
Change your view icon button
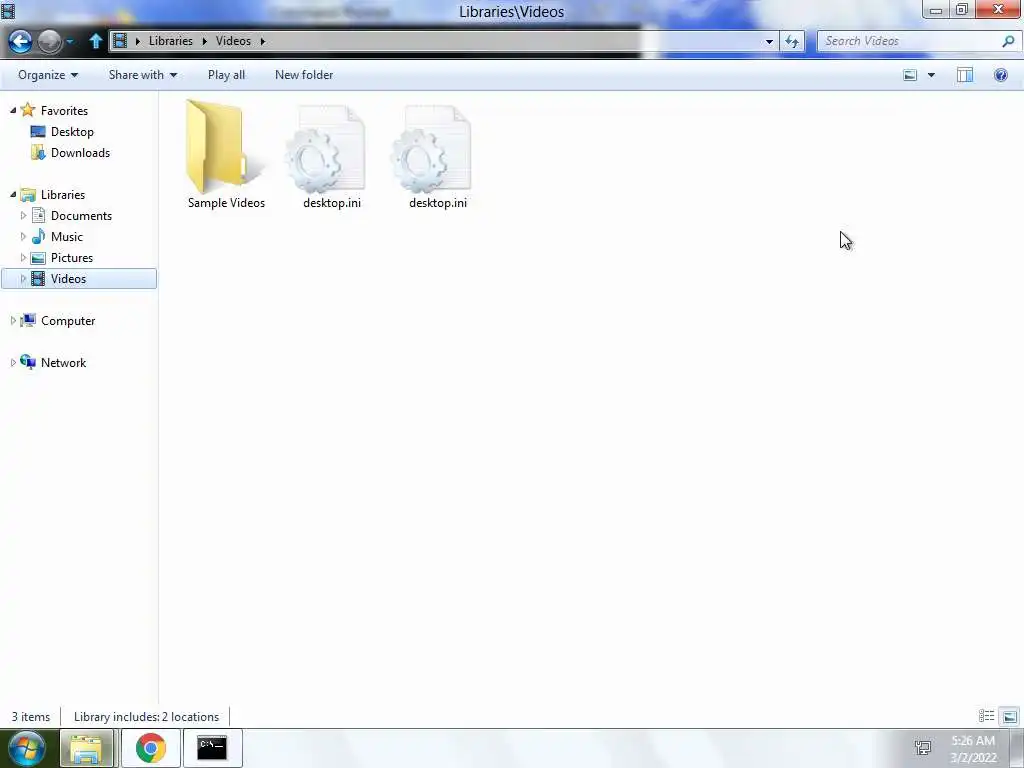pyautogui.click(x=910, y=75)
